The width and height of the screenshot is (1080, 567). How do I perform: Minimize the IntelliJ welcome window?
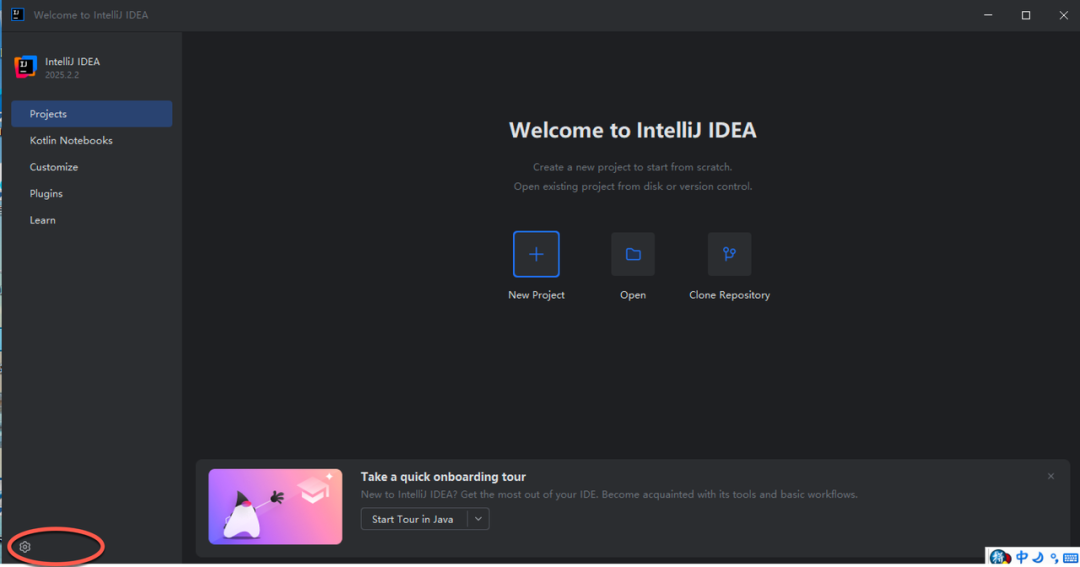(x=988, y=15)
